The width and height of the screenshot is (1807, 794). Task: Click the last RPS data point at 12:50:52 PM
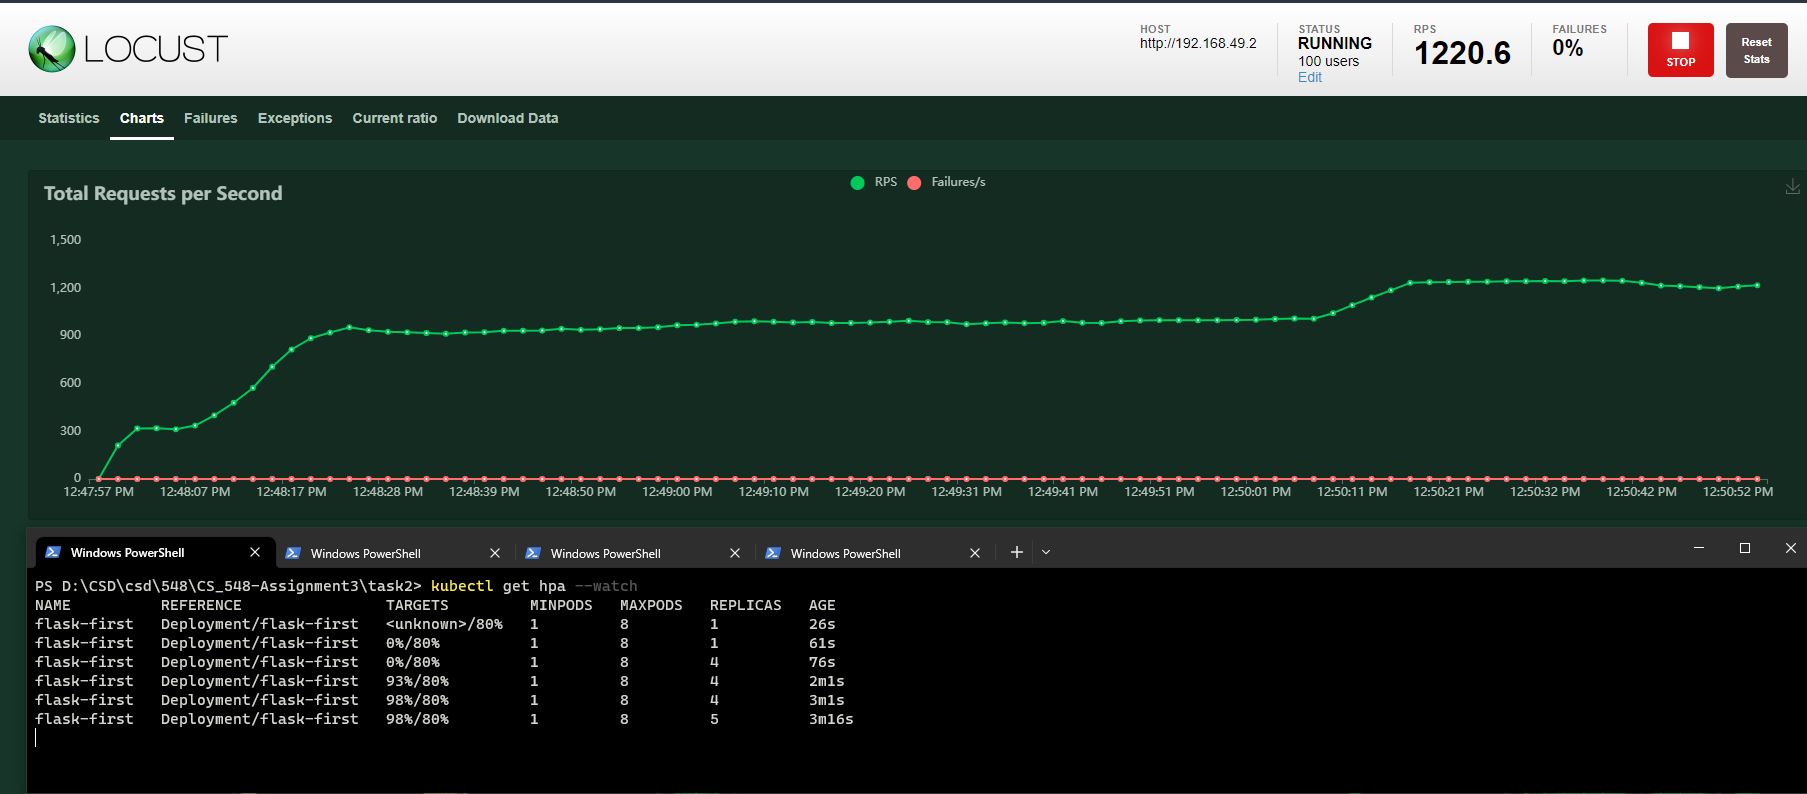(x=1757, y=285)
